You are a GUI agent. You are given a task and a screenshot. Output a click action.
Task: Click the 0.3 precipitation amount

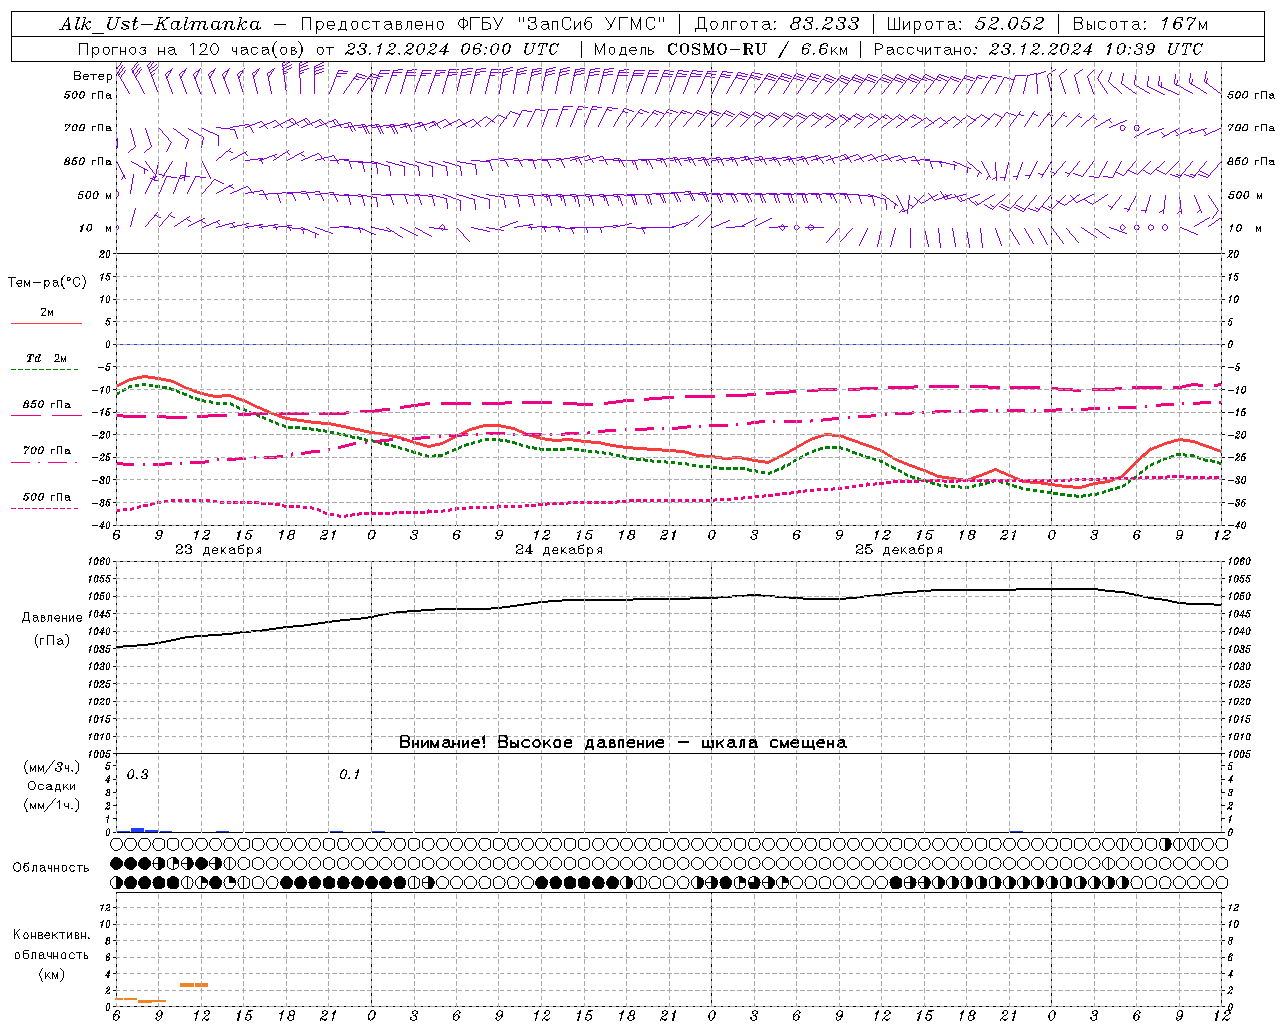137,775
